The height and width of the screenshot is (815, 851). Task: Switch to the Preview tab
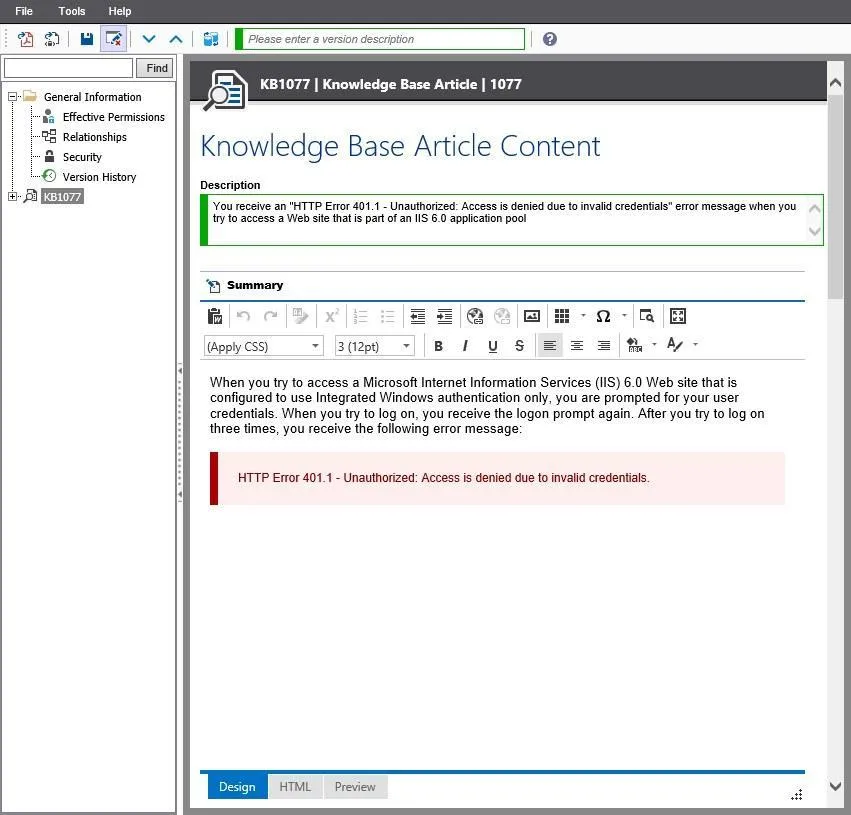click(355, 787)
